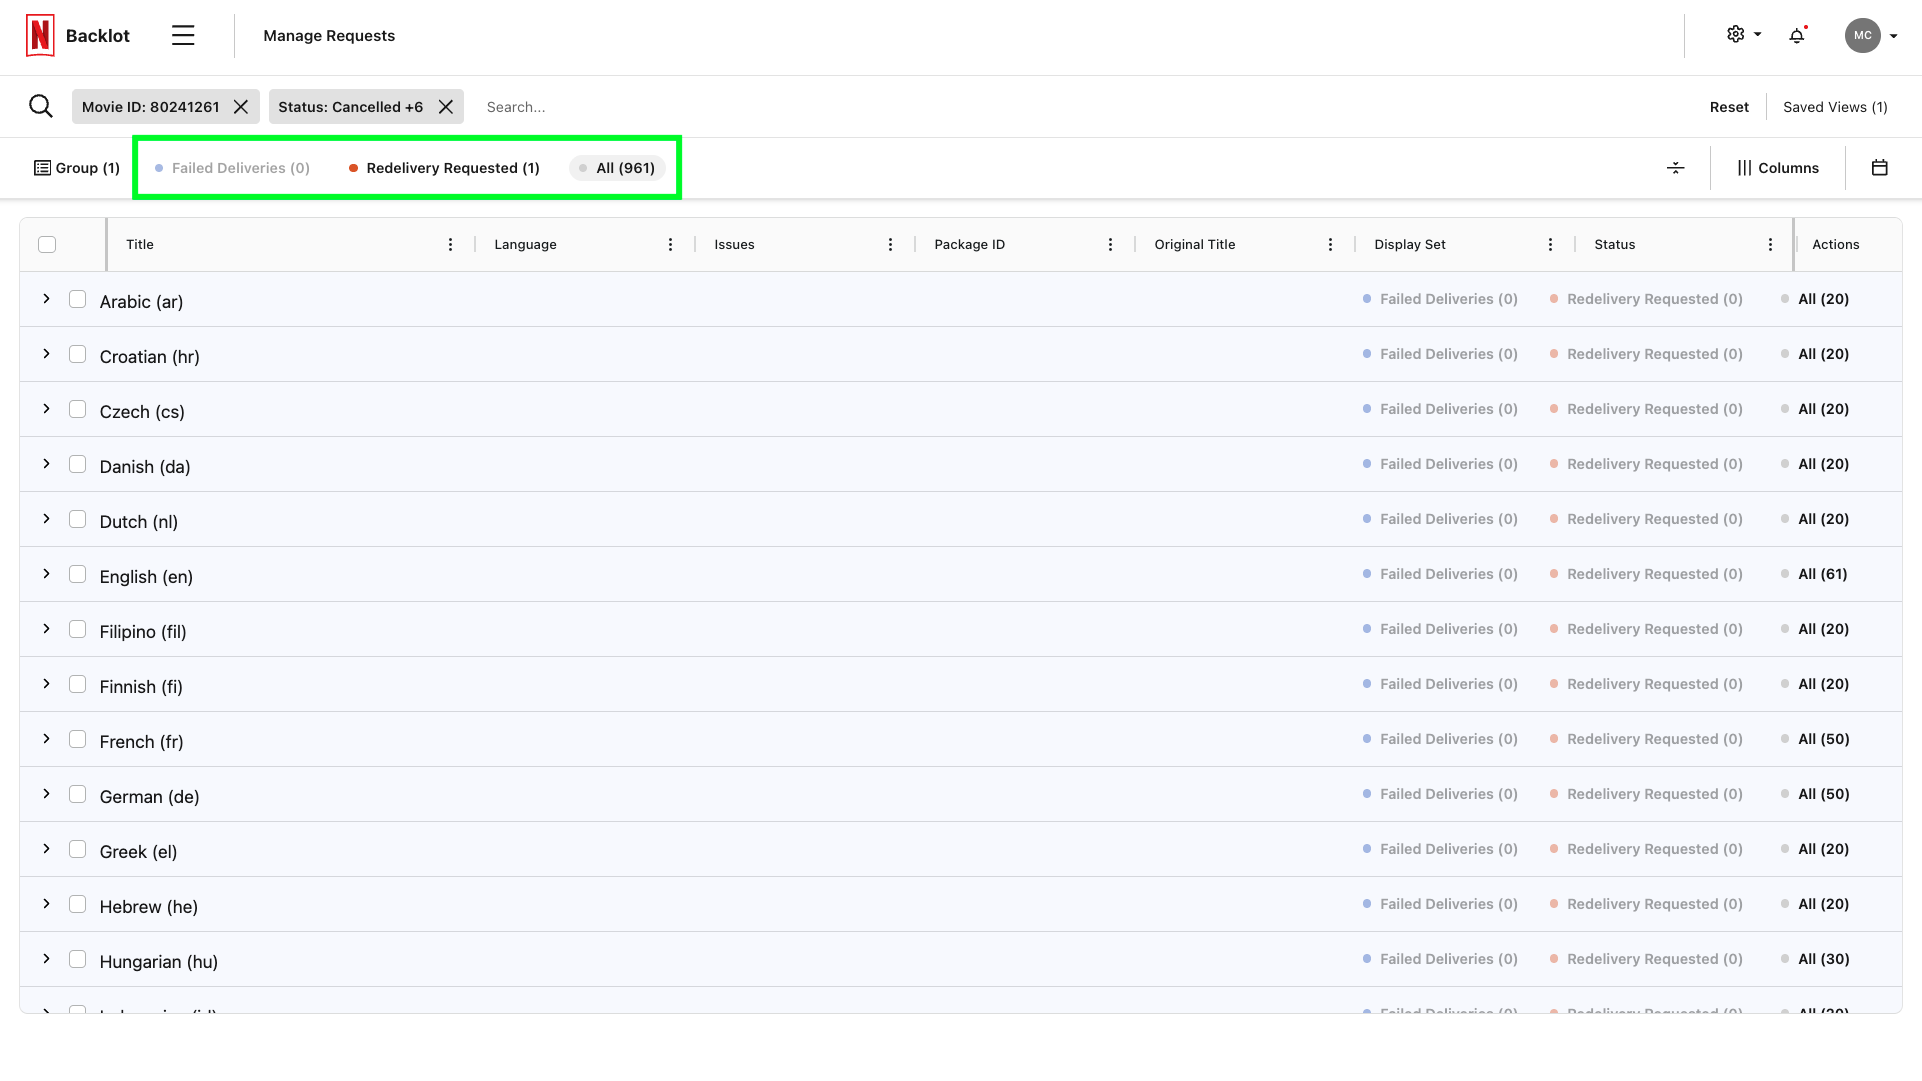Screen dimensions: 1922x1081
Task: Select the Arabic (ar) row checkbox
Action: 77,299
